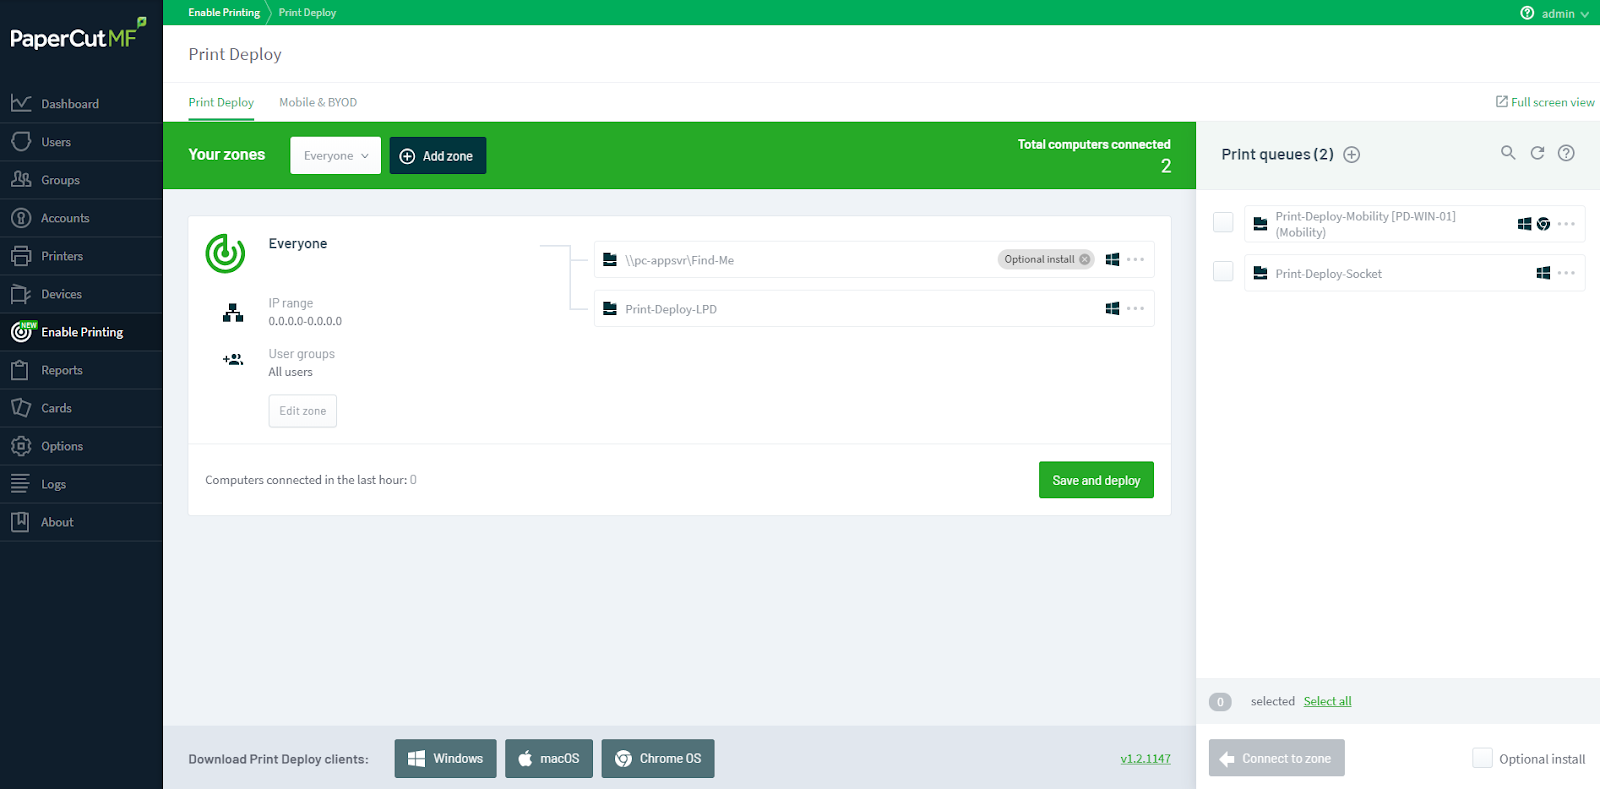Open the Dashboard sidebar item
The height and width of the screenshot is (789, 1600).
81,104
